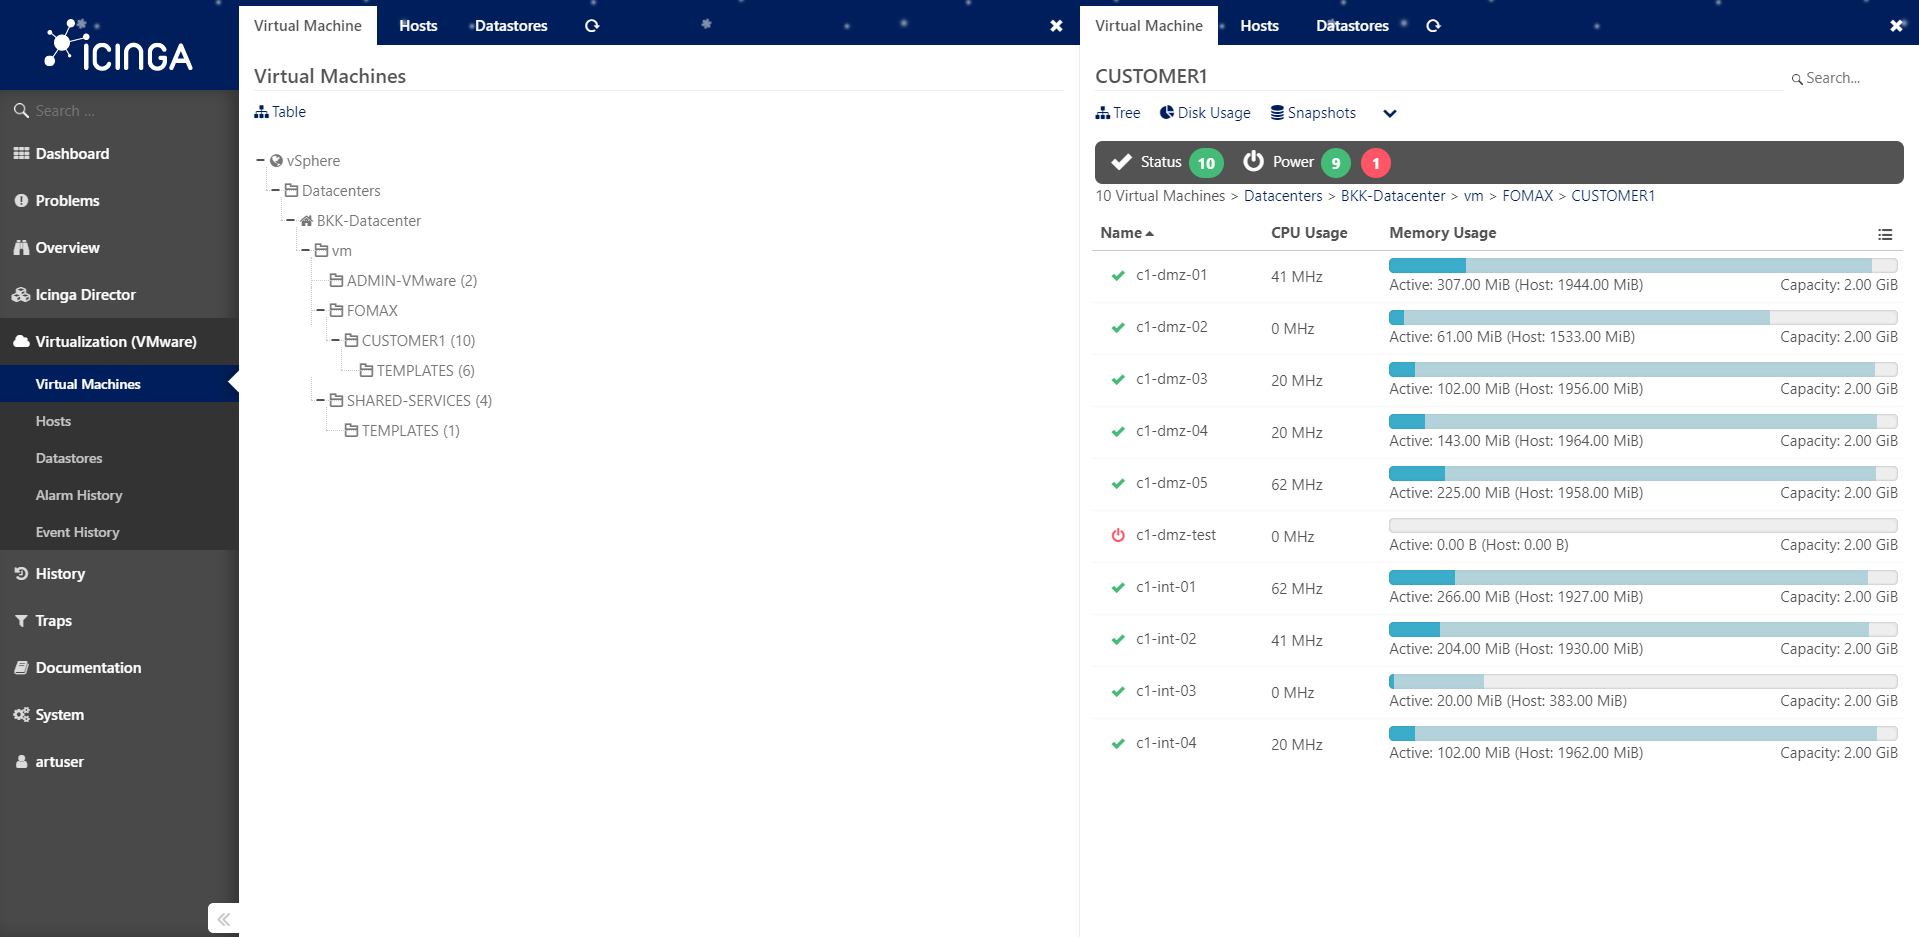Open VM c1-dmz-01
Screen dimensions: 1919x937
point(1171,275)
